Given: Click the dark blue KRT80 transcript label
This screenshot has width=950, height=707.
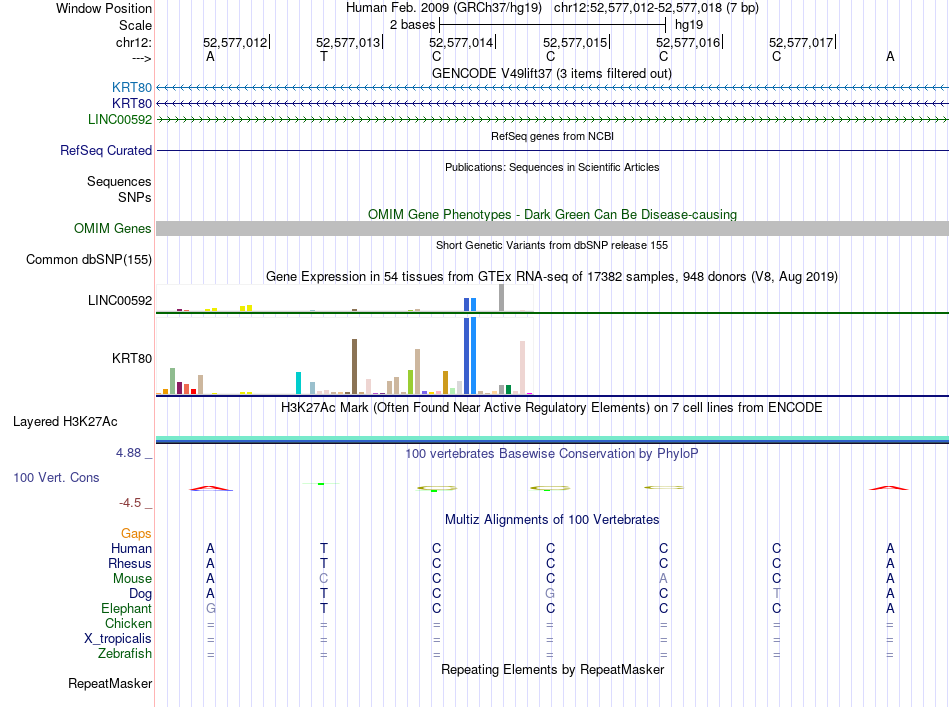Looking at the screenshot, I should tap(131, 104).
